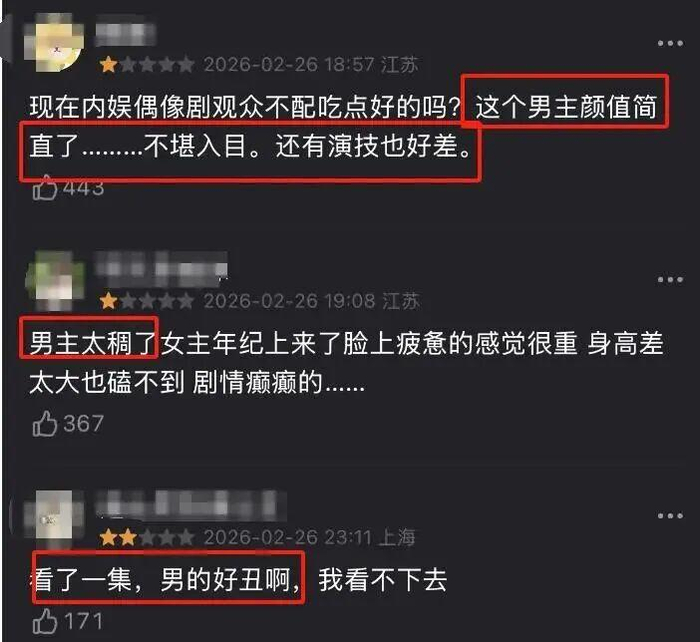Click the timestamp 2026-02-26 18:57
This screenshot has width=700, height=642.
[289, 65]
